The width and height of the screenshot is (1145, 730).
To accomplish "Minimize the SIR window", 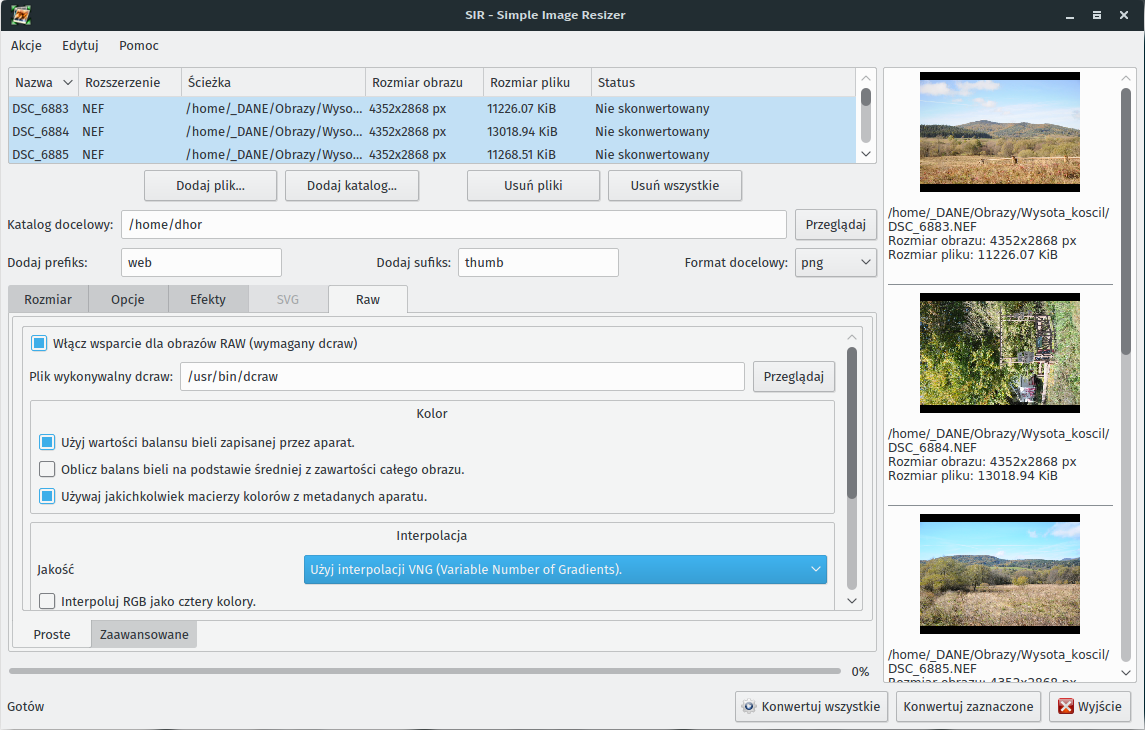I will pos(1070,15).
